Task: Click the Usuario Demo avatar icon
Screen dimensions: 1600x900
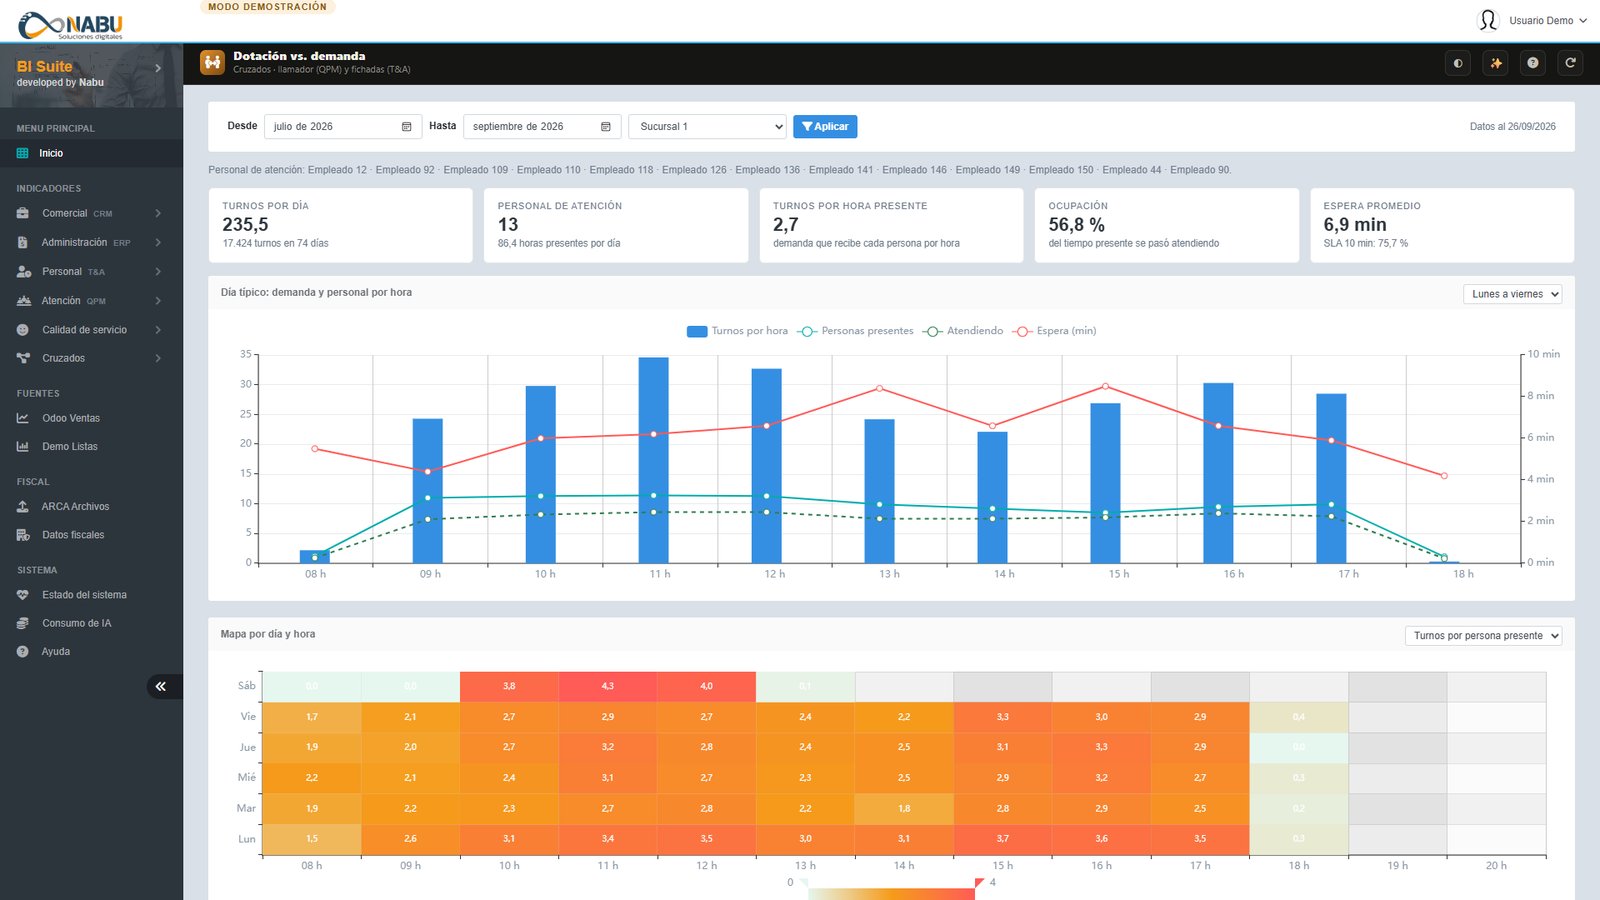Action: (1488, 20)
